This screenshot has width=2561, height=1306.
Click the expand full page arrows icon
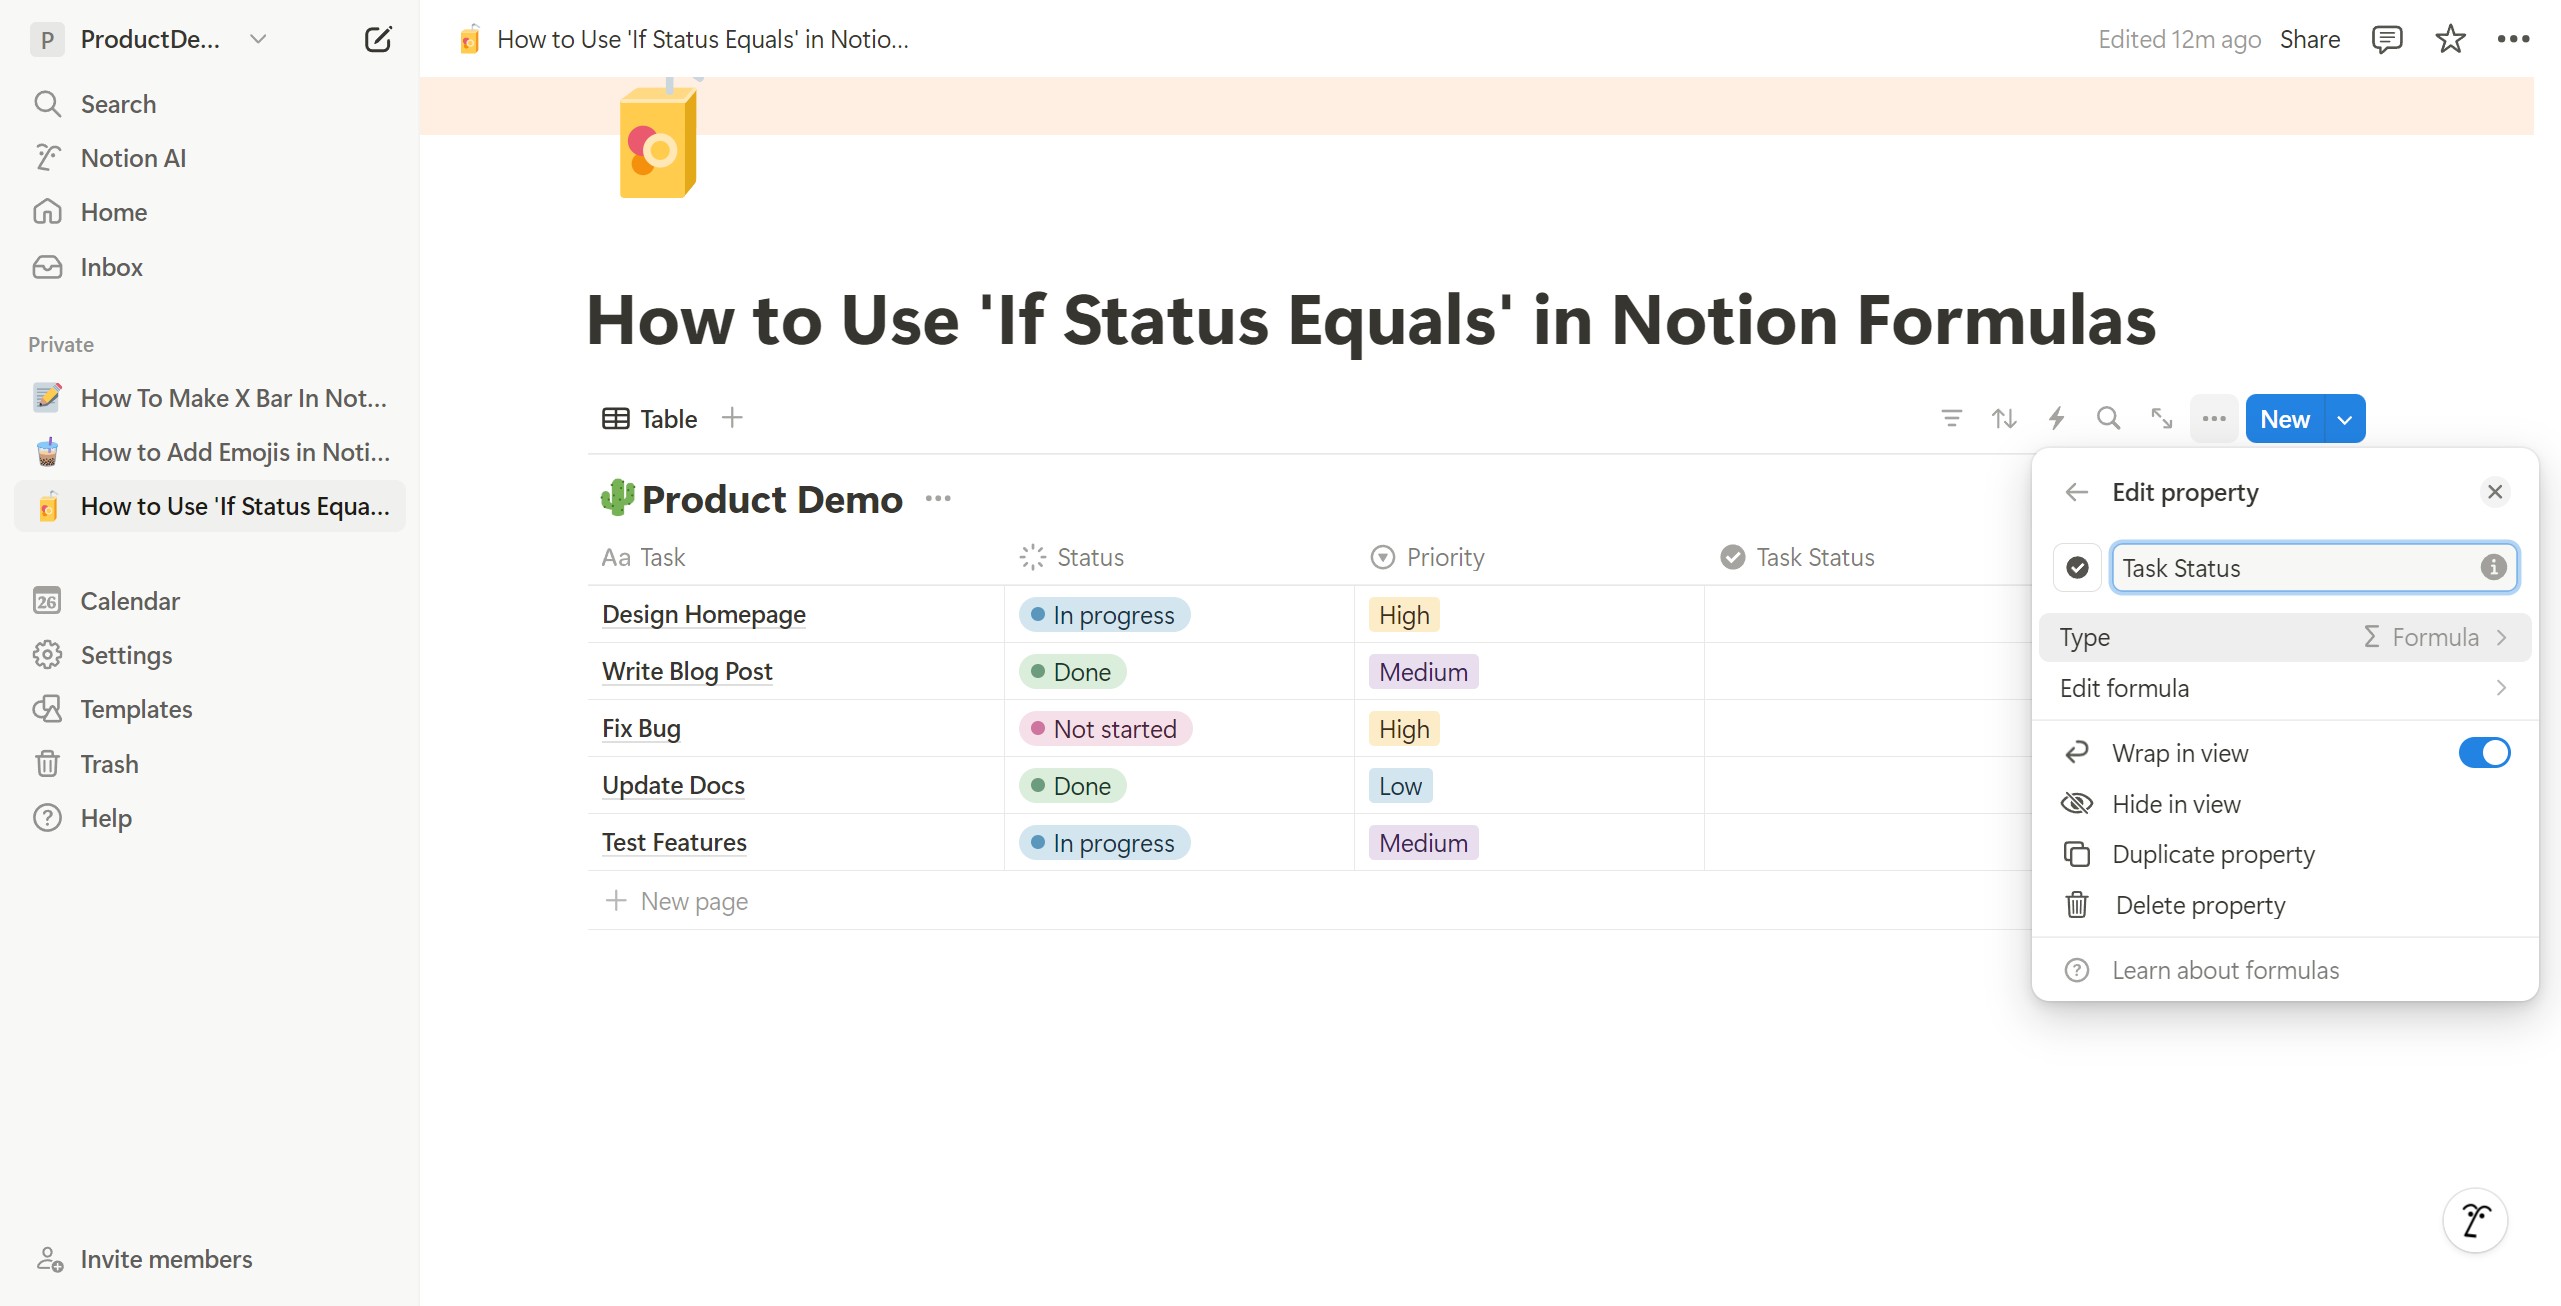[x=2161, y=418]
